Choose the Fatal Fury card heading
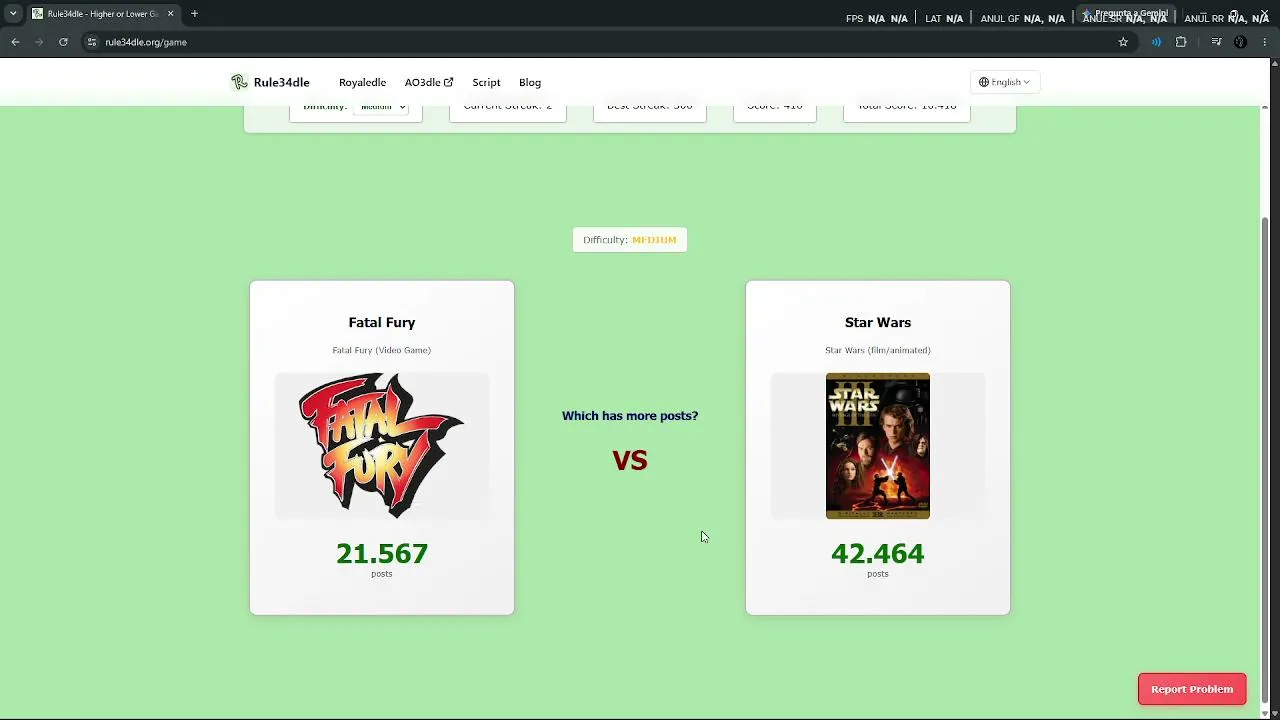Screen dimensions: 1280x720 pos(382,322)
